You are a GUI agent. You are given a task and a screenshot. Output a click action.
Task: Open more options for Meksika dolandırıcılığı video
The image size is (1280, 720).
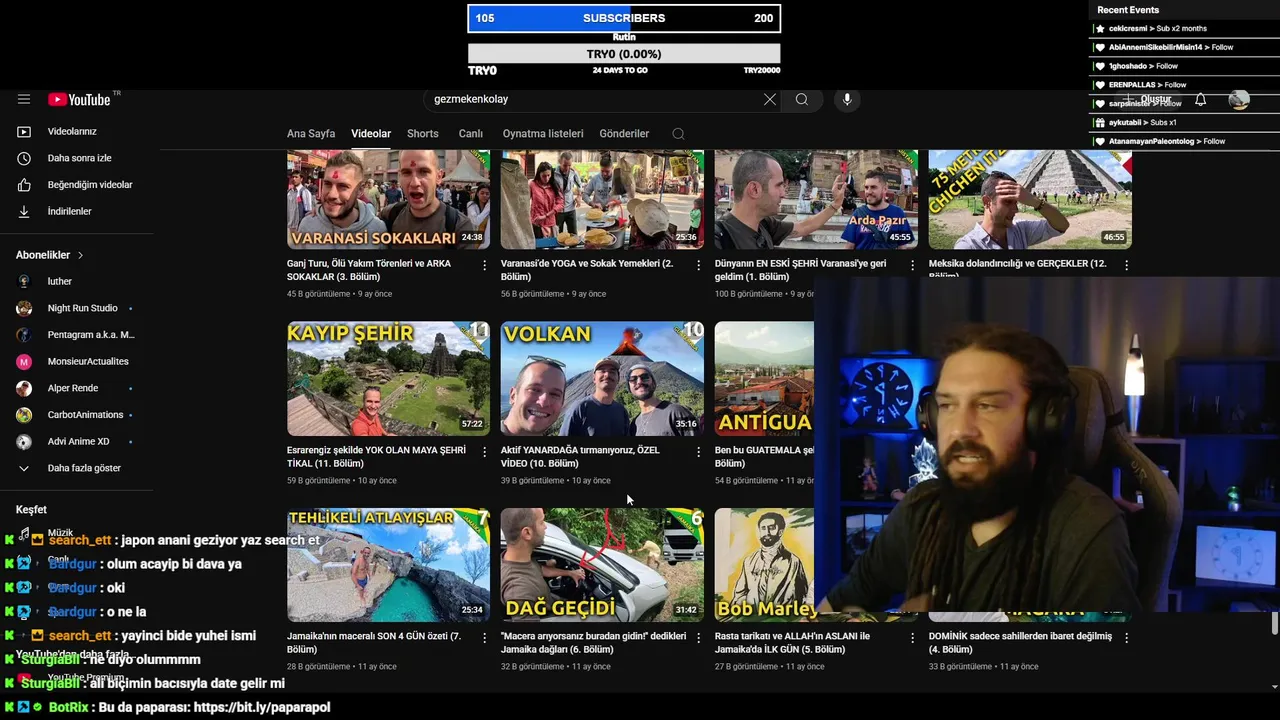click(1126, 265)
